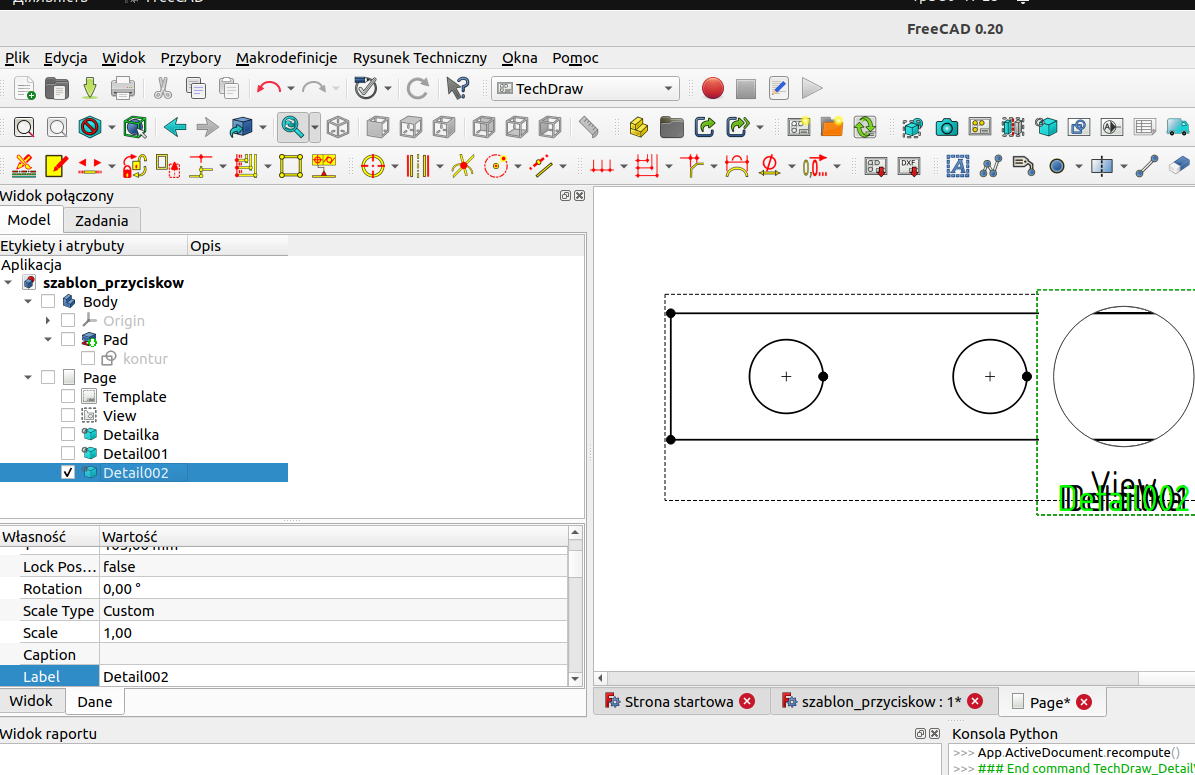Viewport: 1195px width, 775px height.
Task: Check the Detailka visibility checkbox
Action: click(67, 434)
